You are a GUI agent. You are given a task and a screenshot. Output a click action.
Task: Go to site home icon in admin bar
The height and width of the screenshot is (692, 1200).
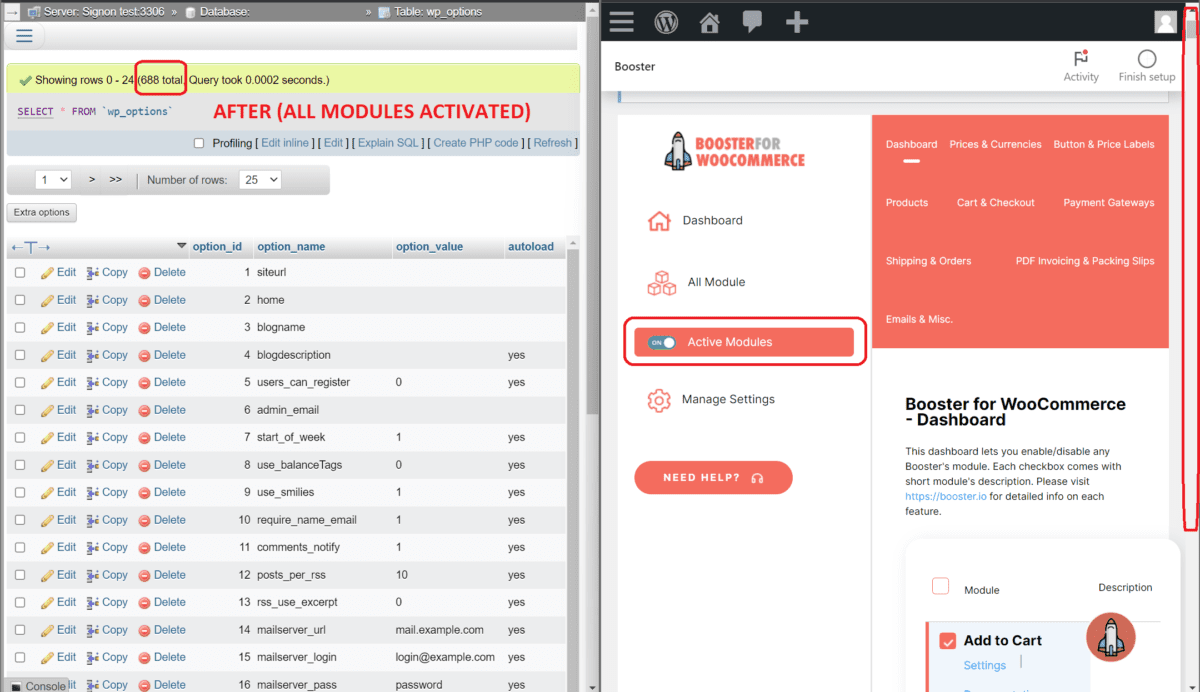pyautogui.click(x=710, y=22)
